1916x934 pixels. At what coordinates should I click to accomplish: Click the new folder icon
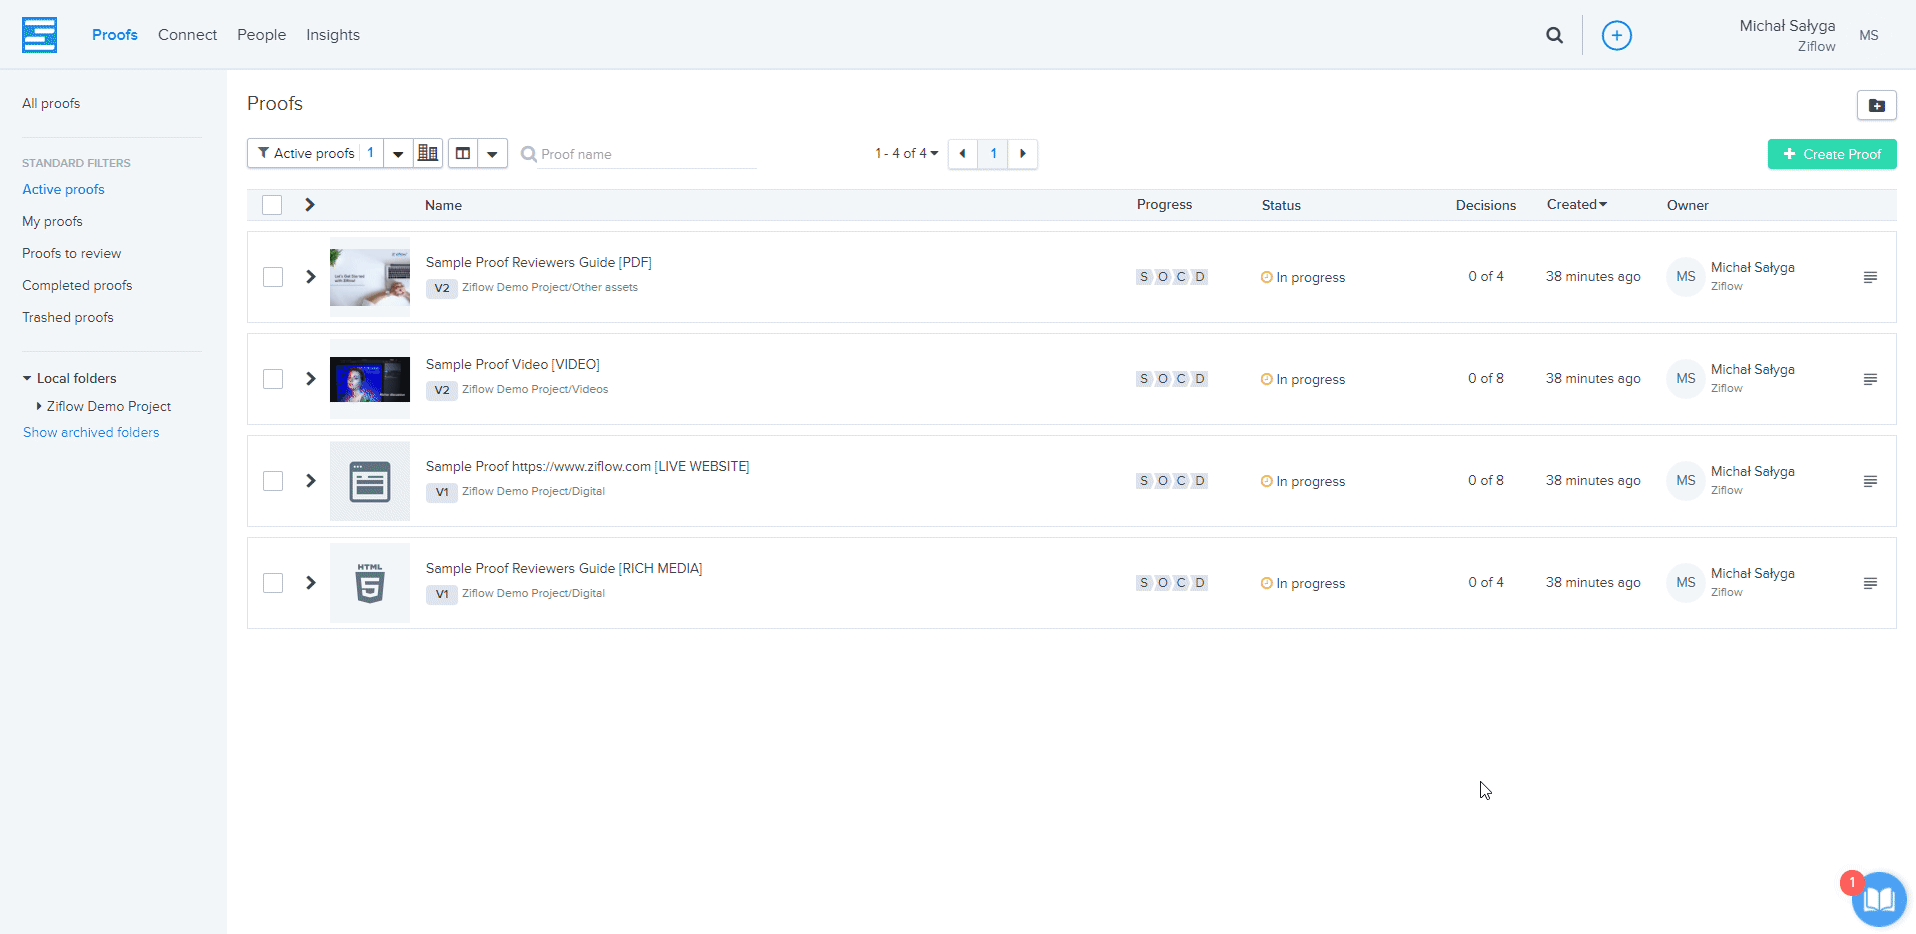(1876, 105)
